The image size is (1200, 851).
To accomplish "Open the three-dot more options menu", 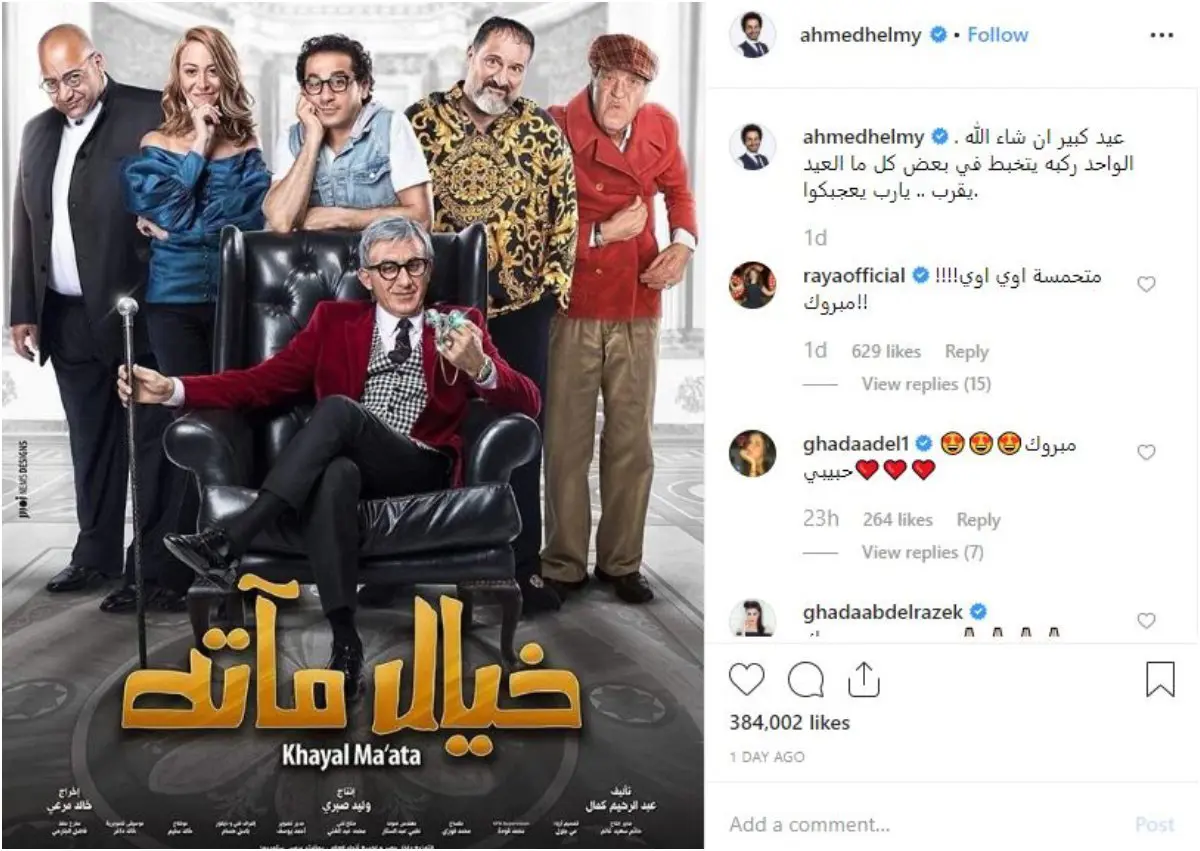I will tap(1160, 35).
